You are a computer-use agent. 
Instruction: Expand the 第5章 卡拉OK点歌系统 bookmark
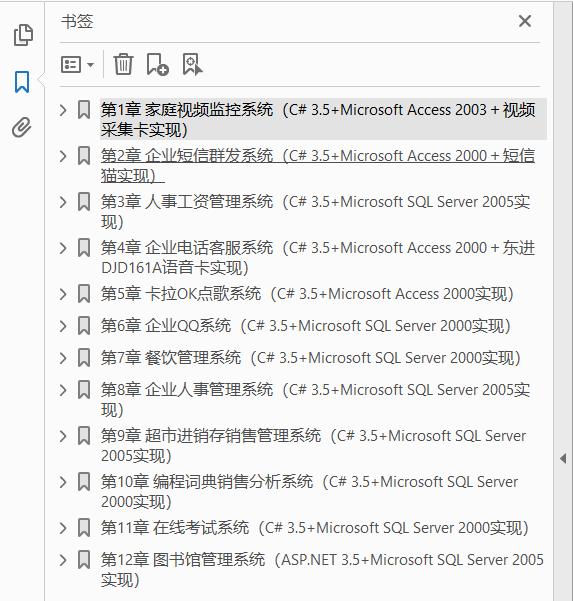[63, 294]
